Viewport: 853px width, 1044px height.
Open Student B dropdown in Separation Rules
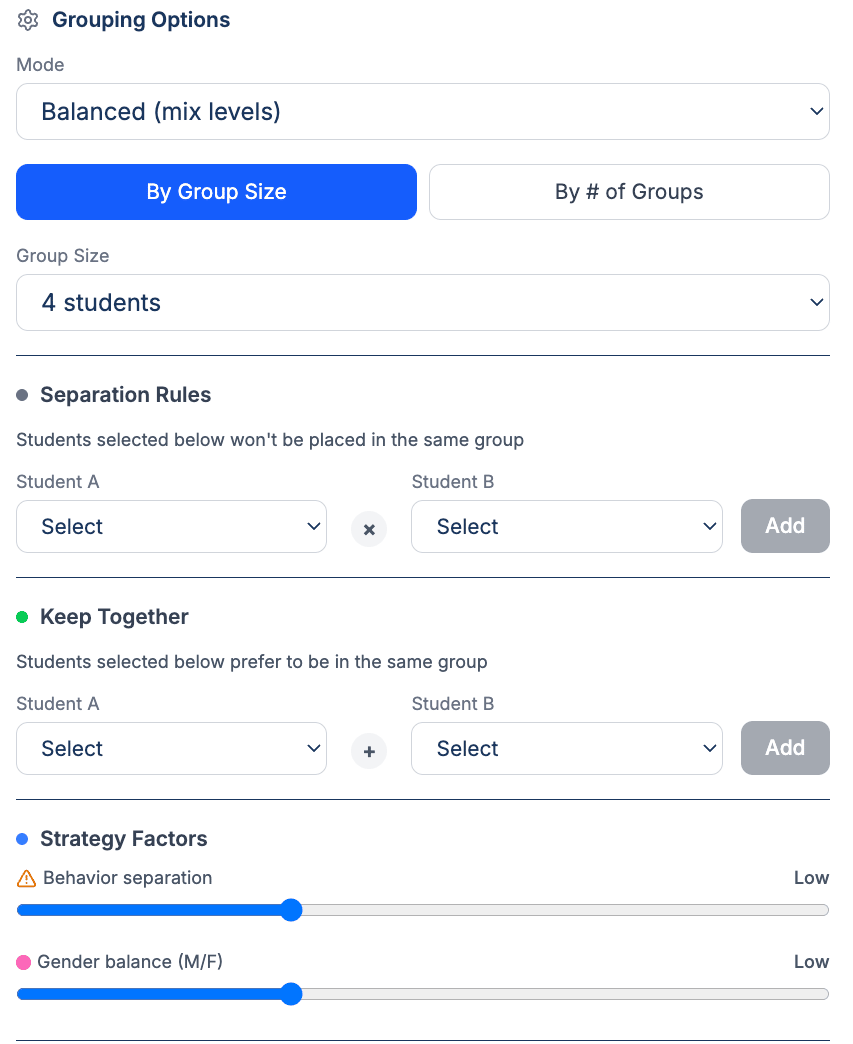566,527
